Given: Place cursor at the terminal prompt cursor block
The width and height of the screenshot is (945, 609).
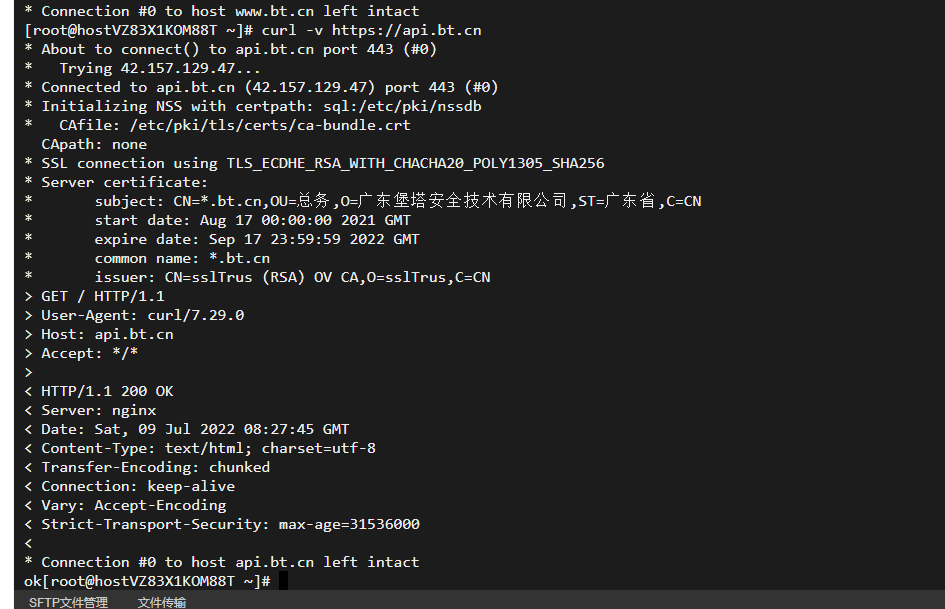Looking at the screenshot, I should click(283, 581).
